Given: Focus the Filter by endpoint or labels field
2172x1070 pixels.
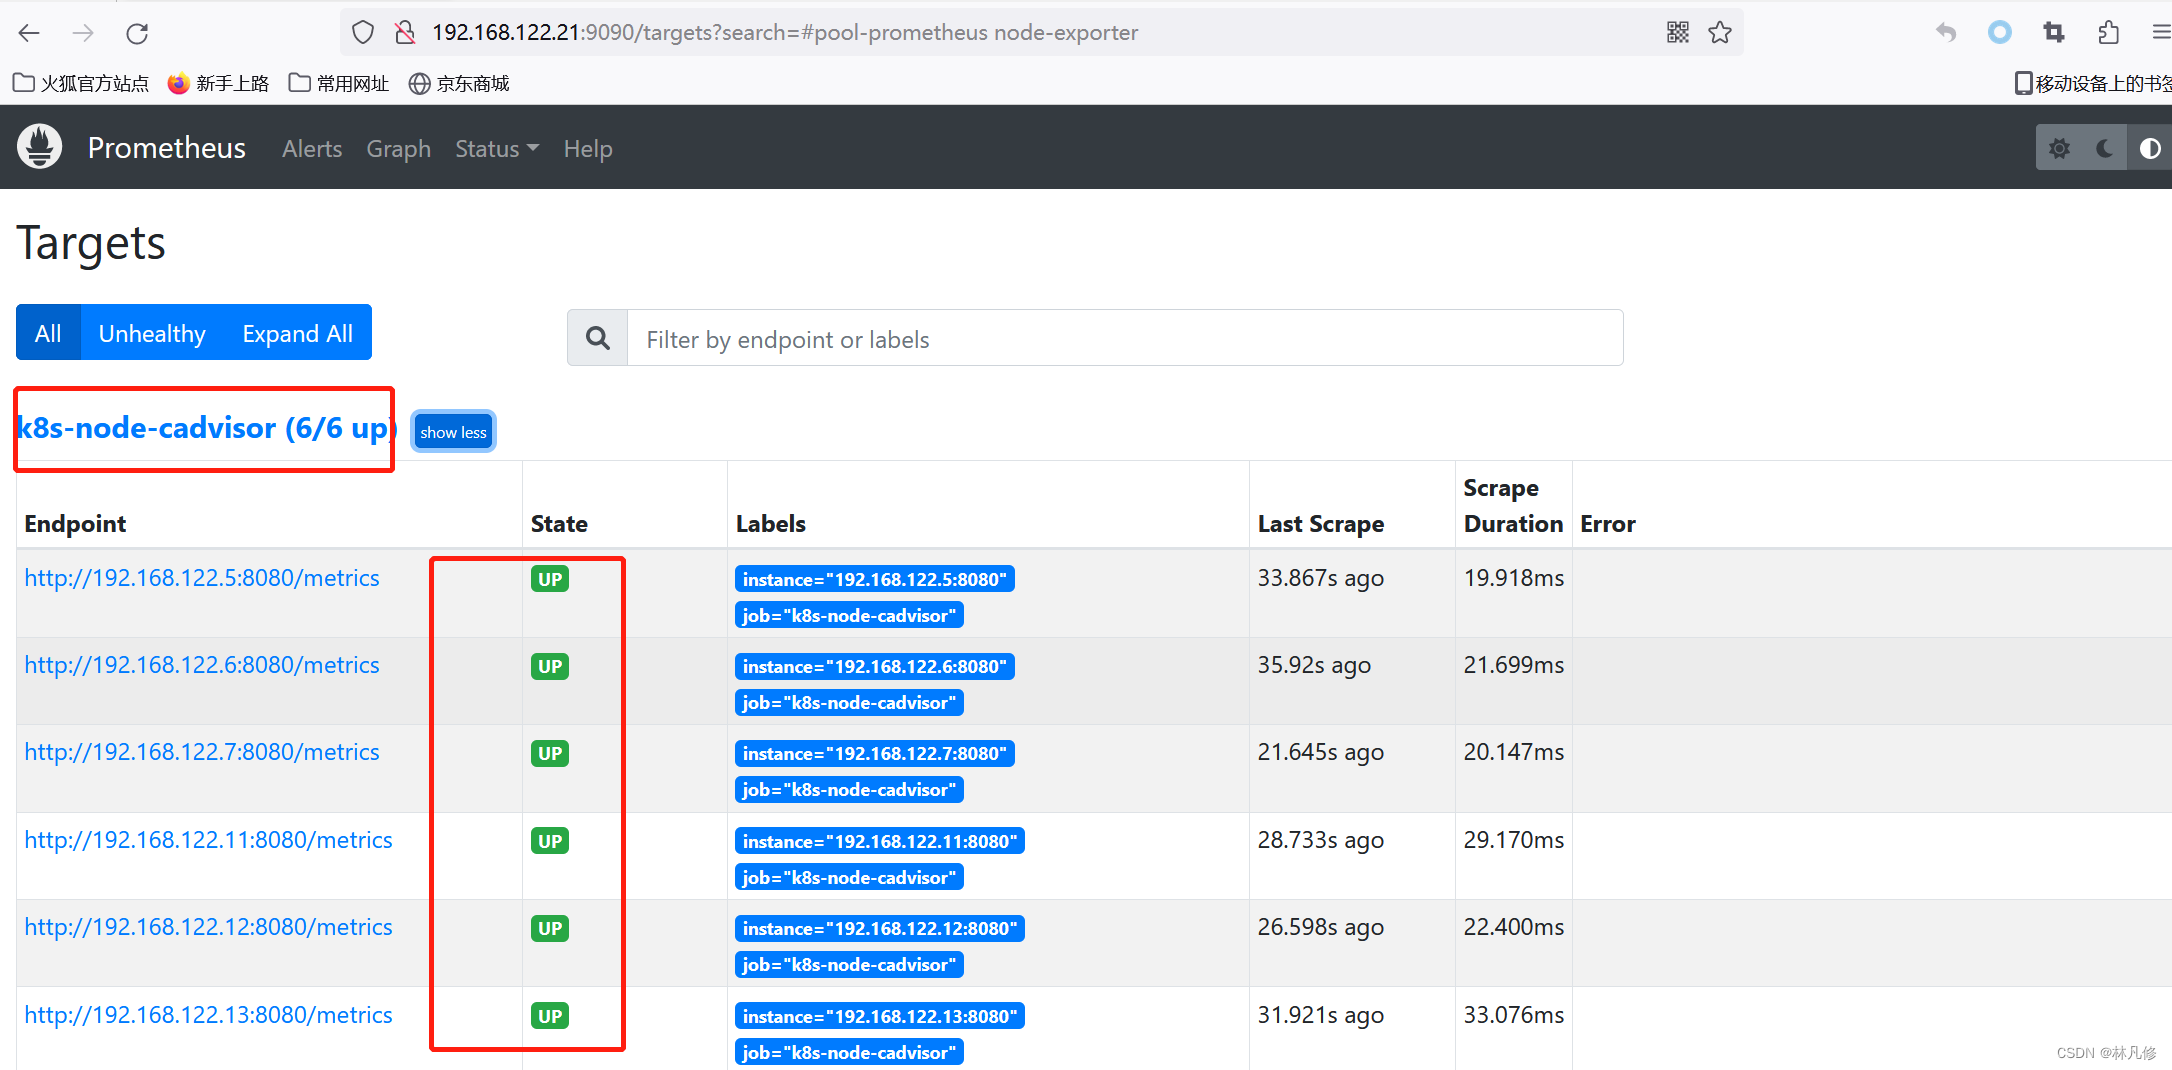Looking at the screenshot, I should tap(1125, 338).
